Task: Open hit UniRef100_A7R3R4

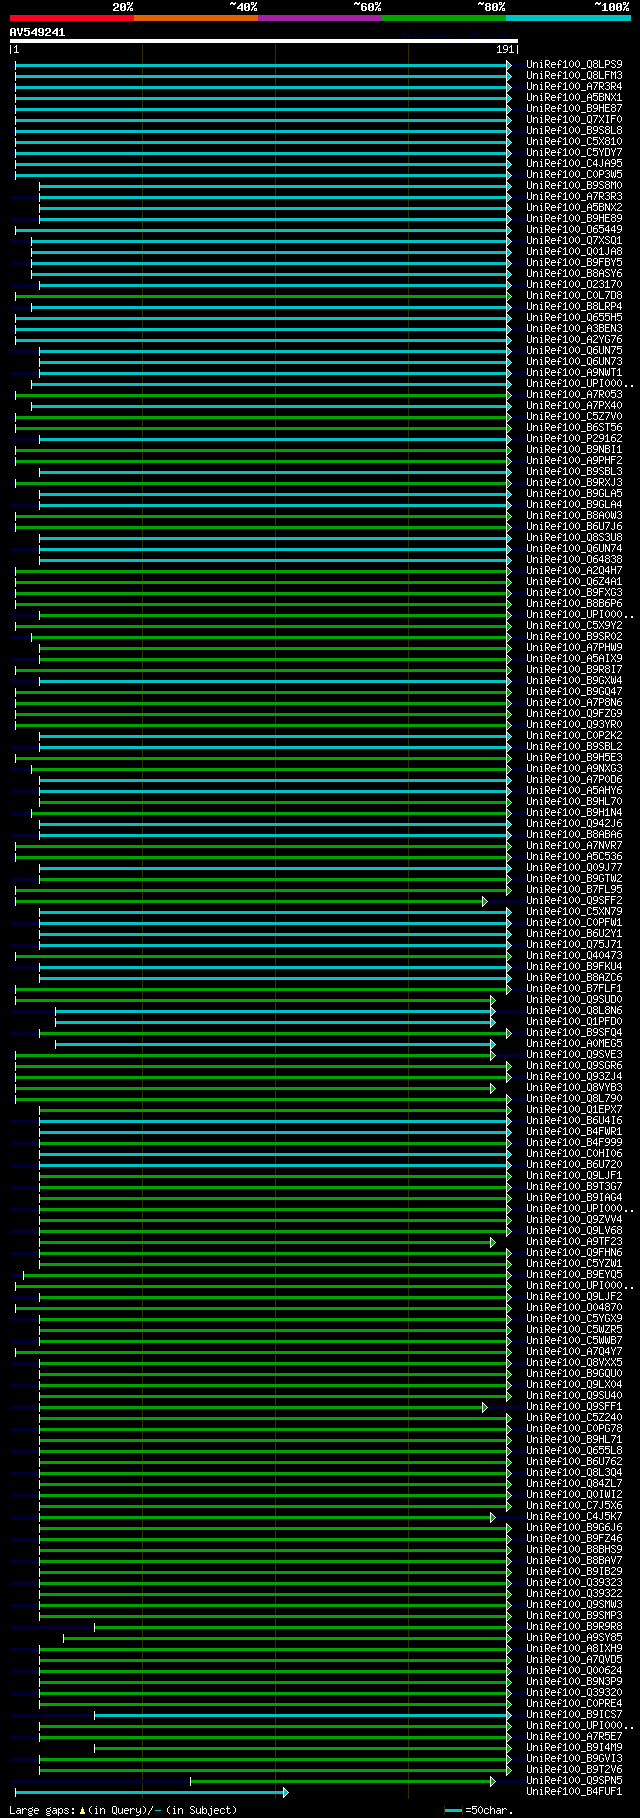Action: 574,87
